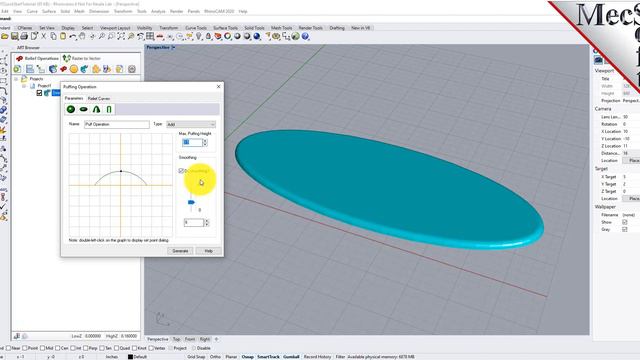
Task: Click the gear settings icon in ART toolbar
Action: coord(131,69)
